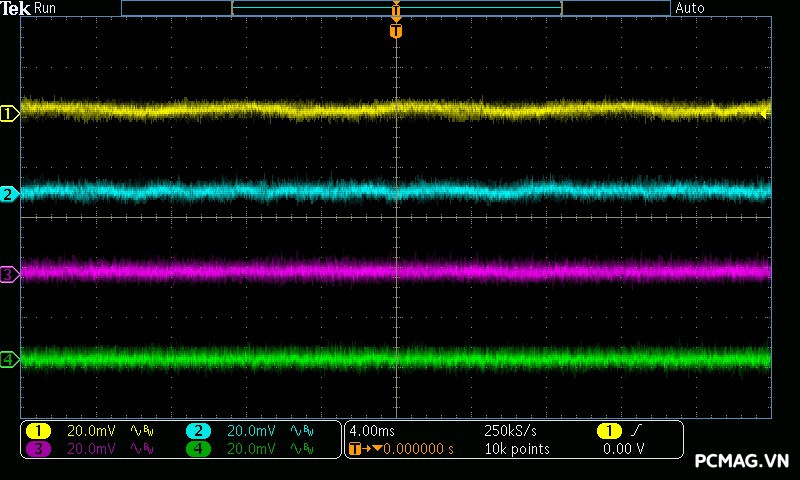Screen dimensions: 800x480
Task: Select the channel 3 ground marker on left edge
Action: (x=9, y=274)
